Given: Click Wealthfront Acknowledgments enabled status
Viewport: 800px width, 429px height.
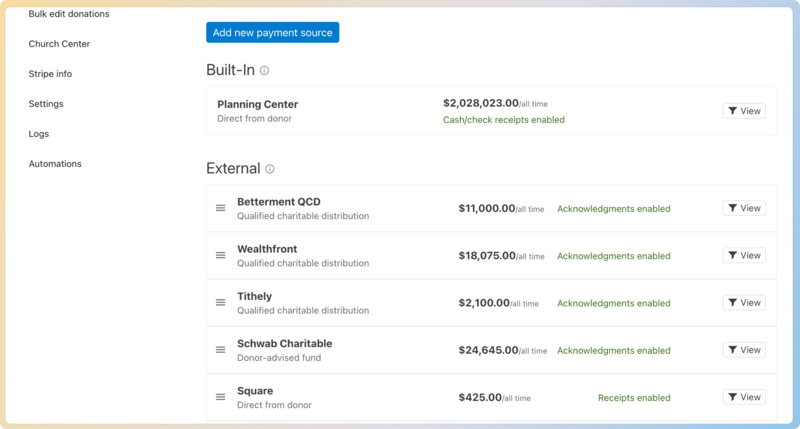Looking at the screenshot, I should pyautogui.click(x=614, y=256).
